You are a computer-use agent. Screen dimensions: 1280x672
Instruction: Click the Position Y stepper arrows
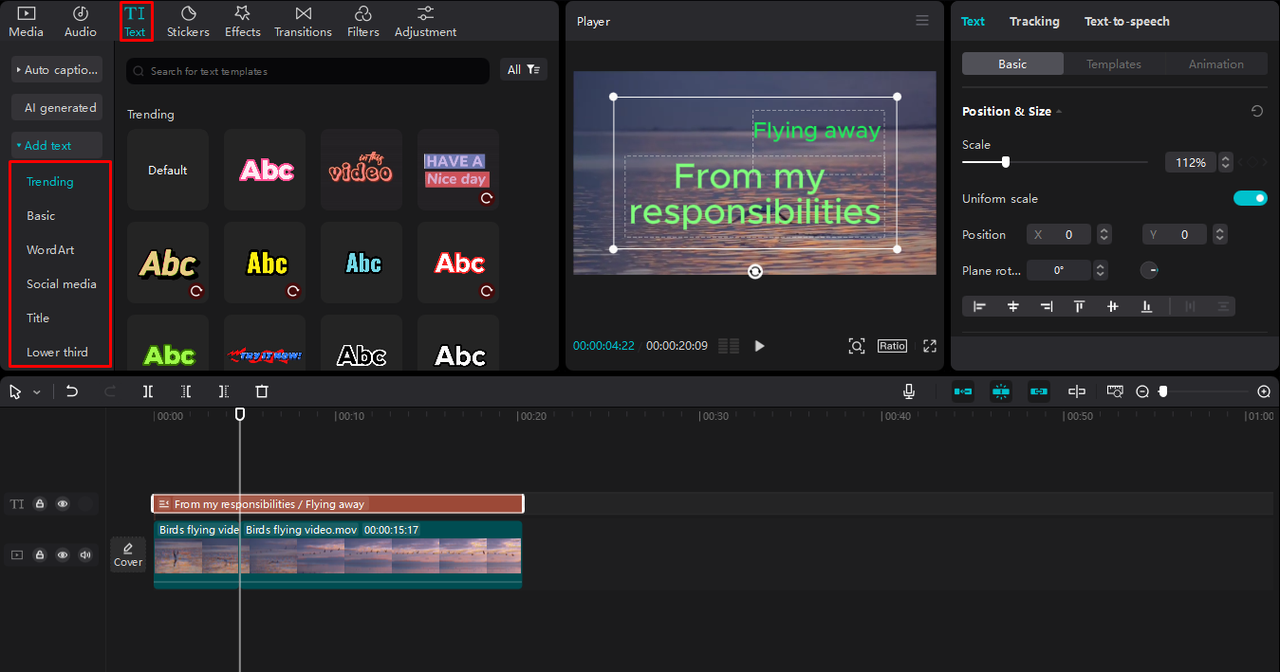tap(1220, 235)
